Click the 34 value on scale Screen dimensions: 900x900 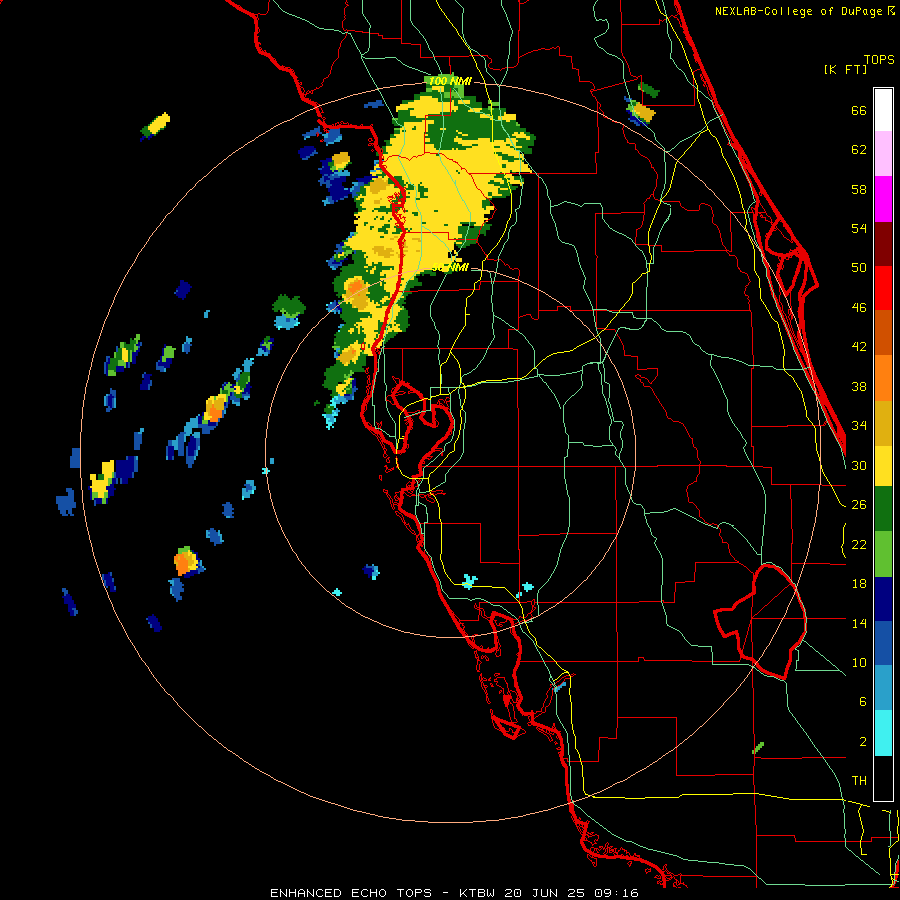859,425
